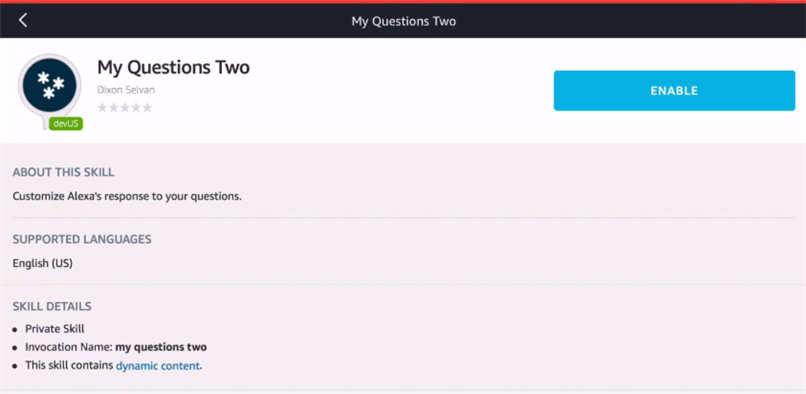Click developer name Dixon Selvan
The width and height of the screenshot is (806, 394).
click(x=126, y=90)
